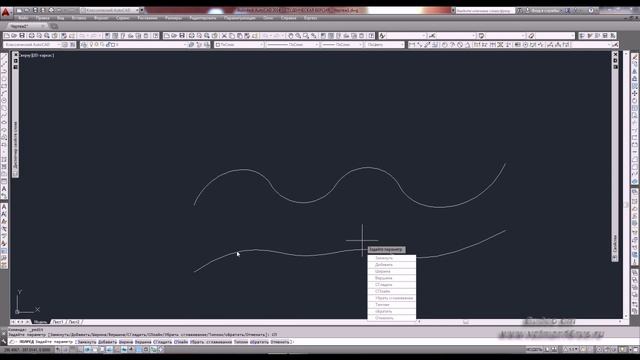Click vertical scrollbar of drawing area
Image resolution: width=640 pixels, height=360 pixels.
[626, 184]
